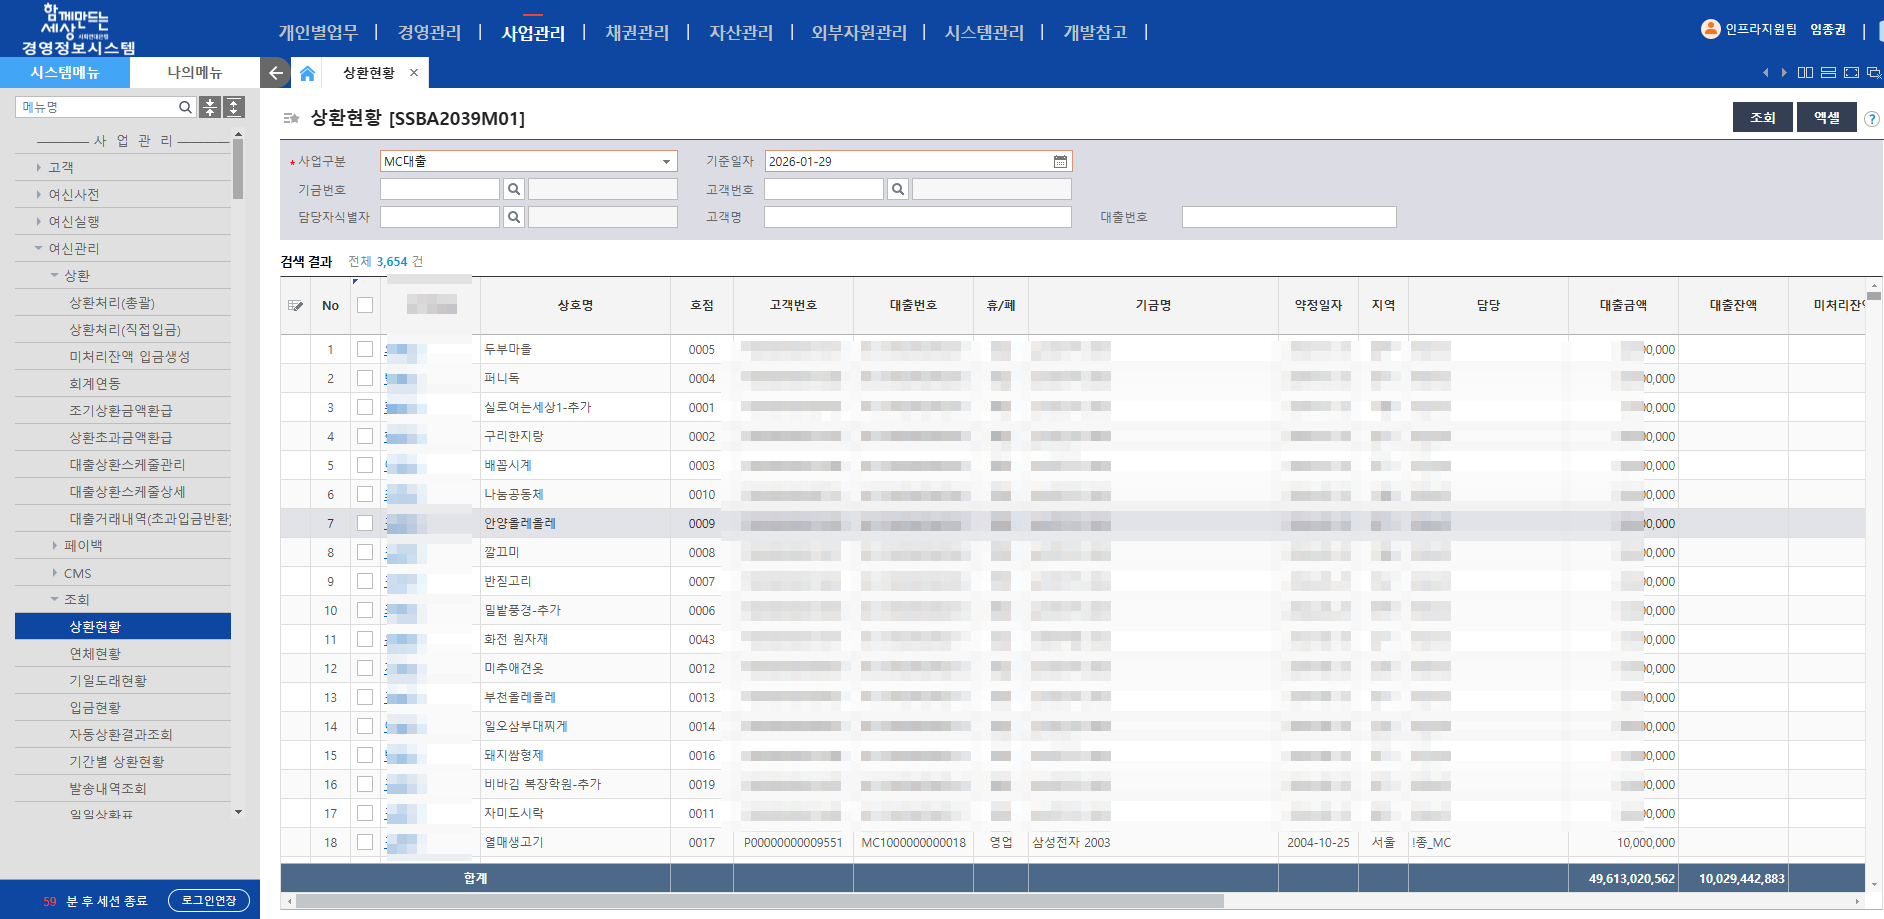This screenshot has height=919, width=1884.
Task: Open split-screen vertical layout icon
Action: (x=1805, y=72)
